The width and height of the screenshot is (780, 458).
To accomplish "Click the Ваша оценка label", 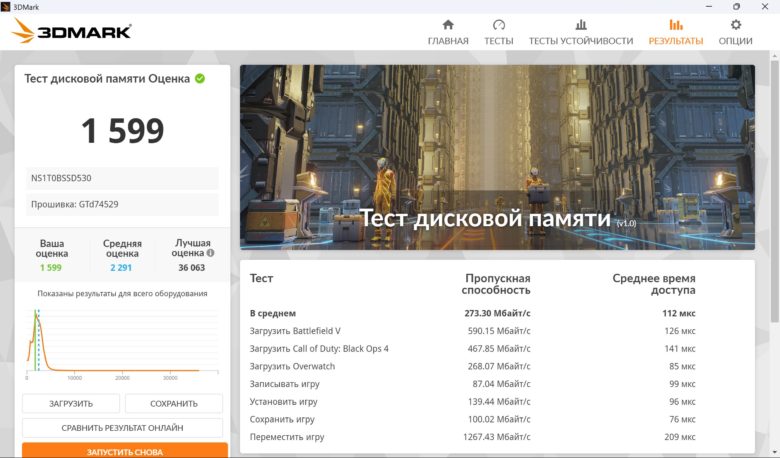I will (52, 248).
